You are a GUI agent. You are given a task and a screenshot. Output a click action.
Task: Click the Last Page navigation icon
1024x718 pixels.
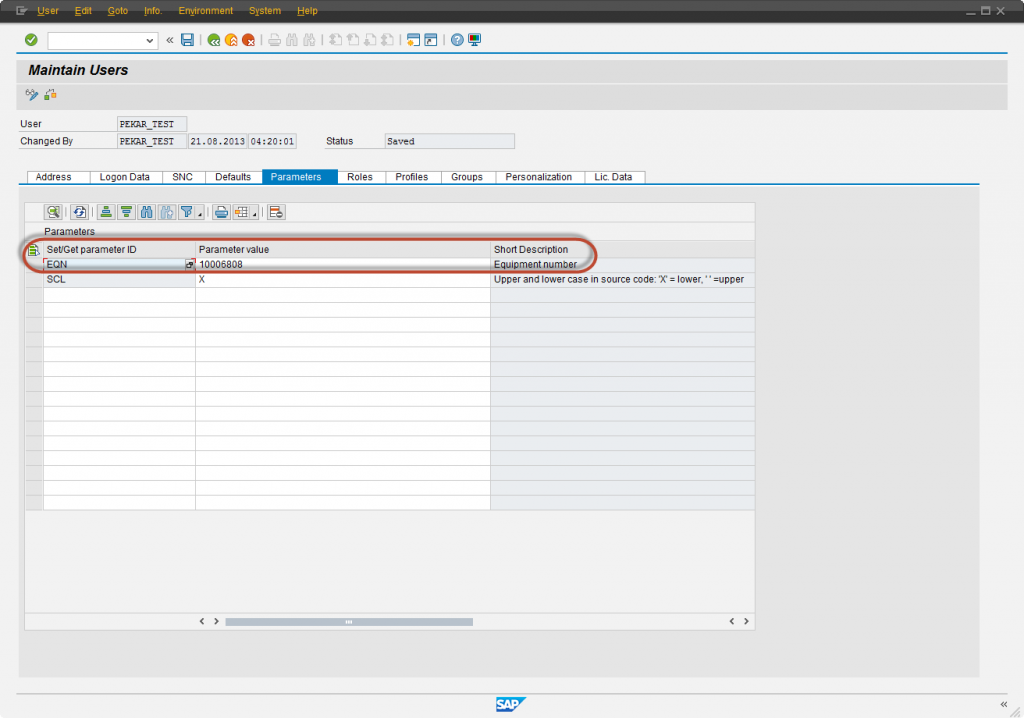coord(387,41)
